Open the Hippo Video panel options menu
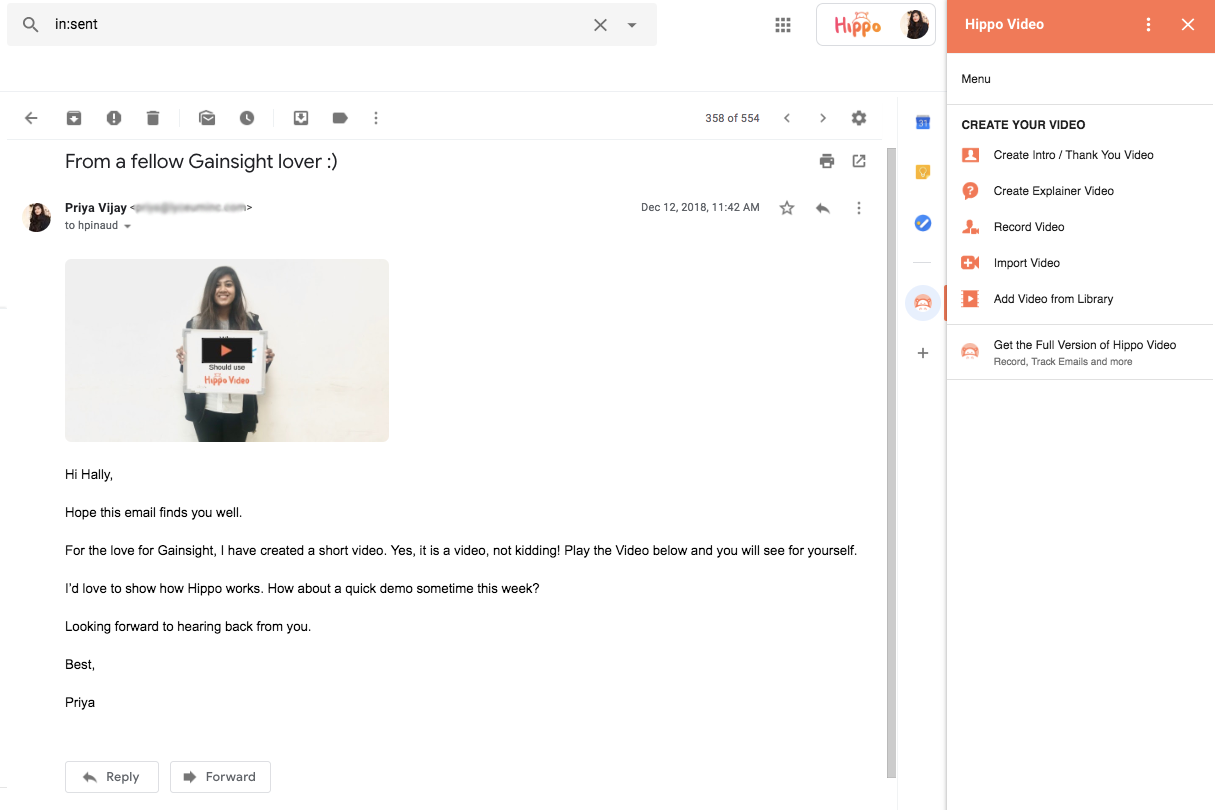This screenshot has height=810, width=1215. pyautogui.click(x=1148, y=25)
